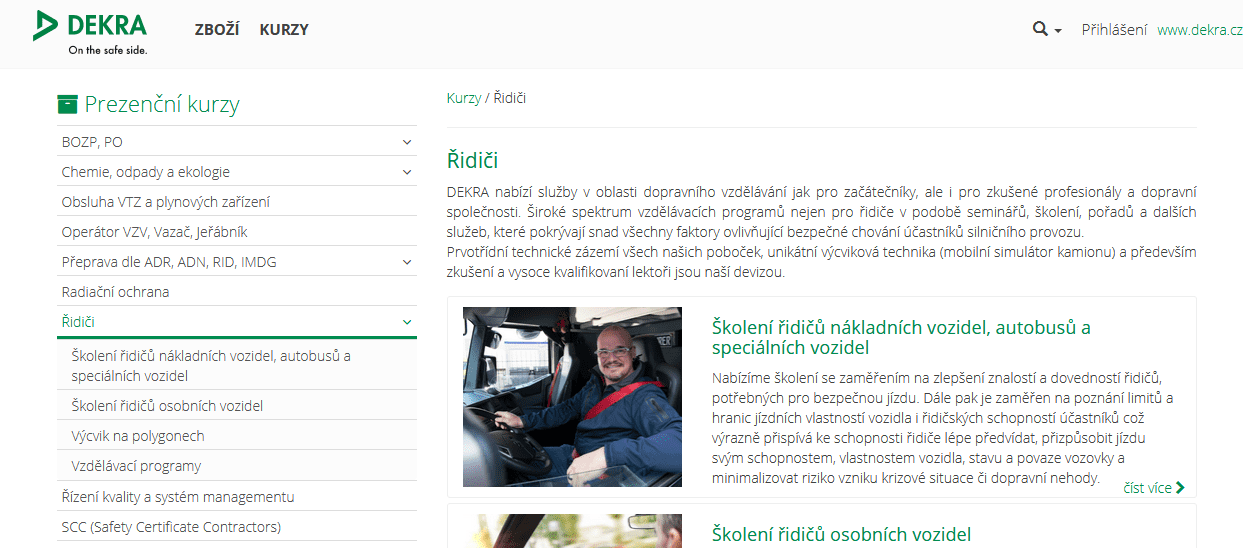Click the Prezenční kurzy archive box icon
This screenshot has width=1243, height=548.
click(67, 104)
